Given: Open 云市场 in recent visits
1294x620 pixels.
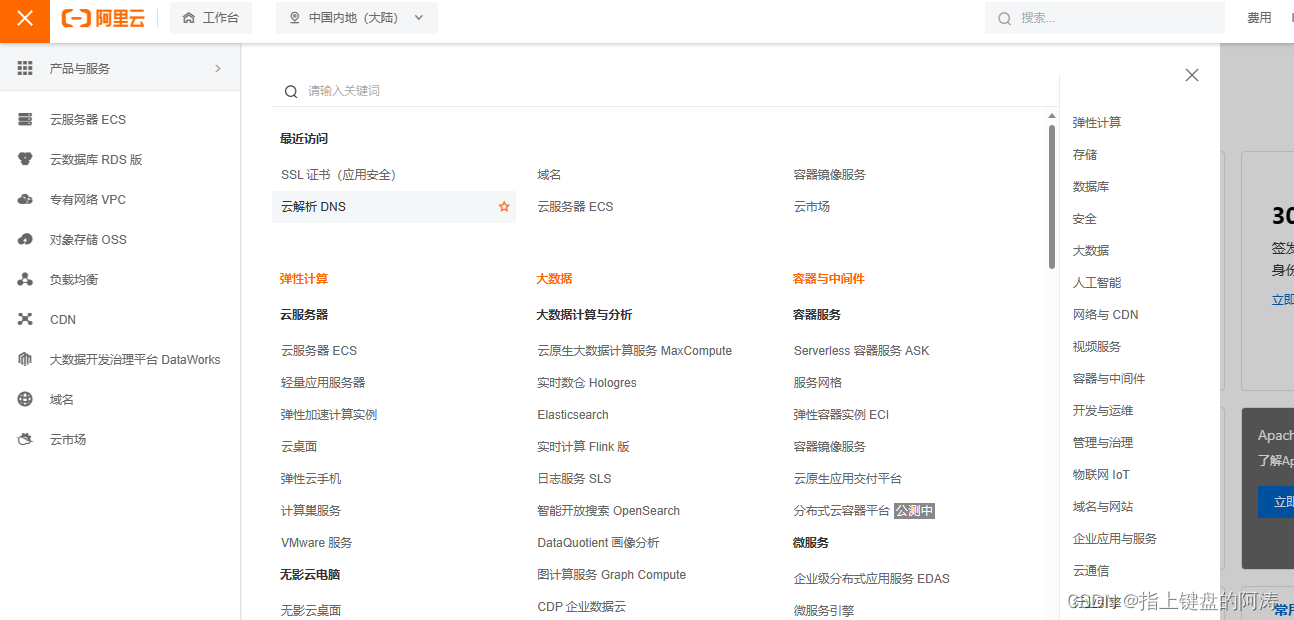Looking at the screenshot, I should pyautogui.click(x=812, y=207).
